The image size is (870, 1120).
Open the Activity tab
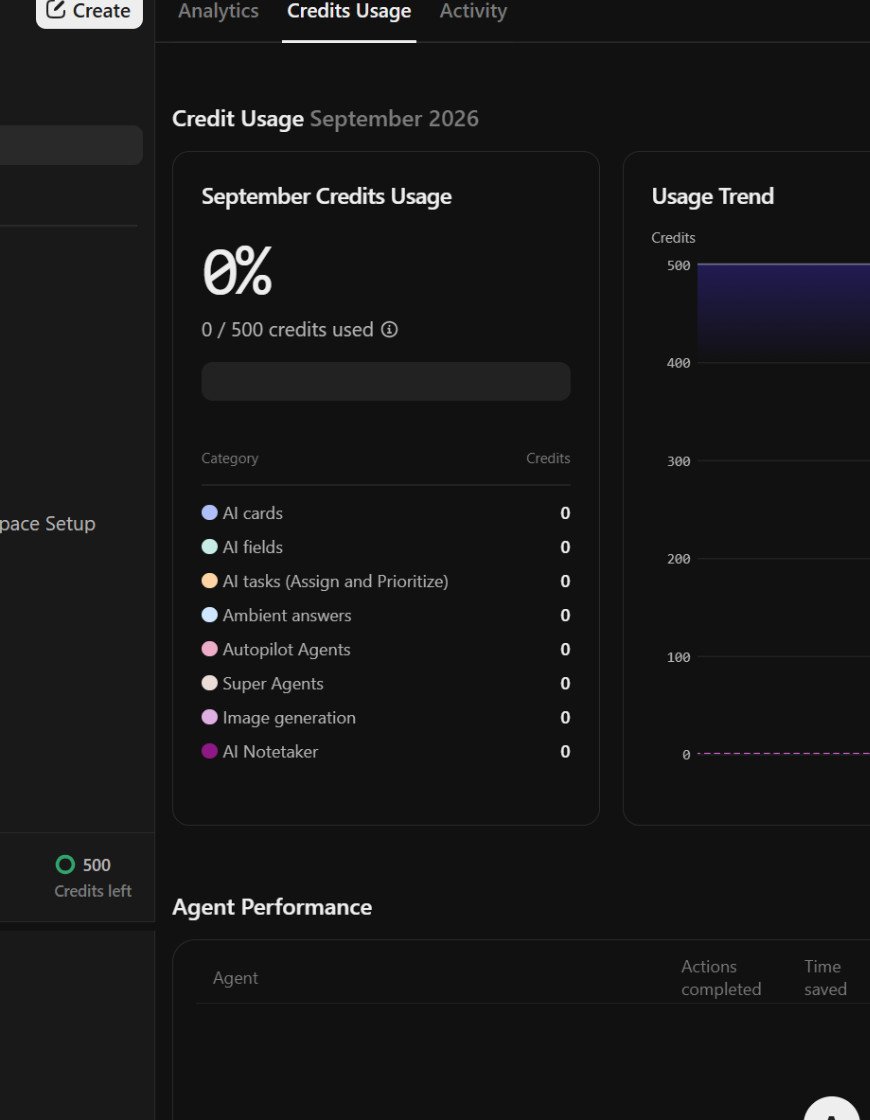[473, 11]
